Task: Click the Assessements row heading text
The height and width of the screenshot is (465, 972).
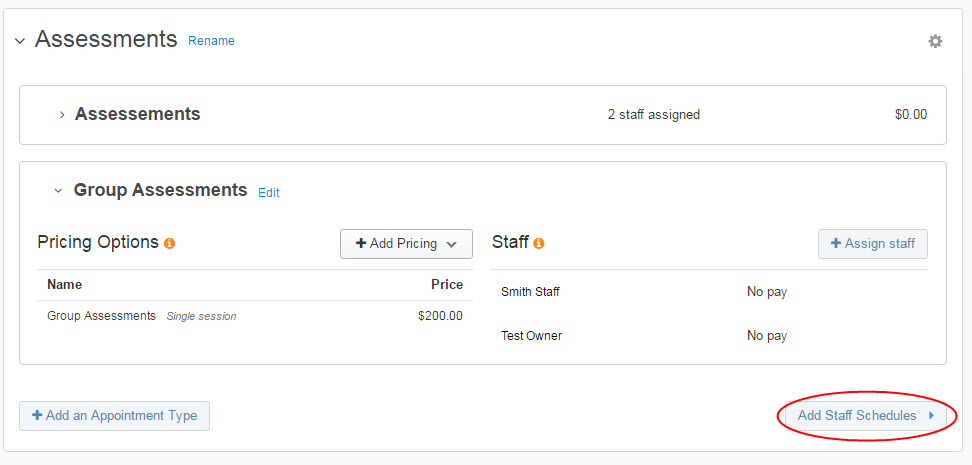Action: tap(138, 114)
